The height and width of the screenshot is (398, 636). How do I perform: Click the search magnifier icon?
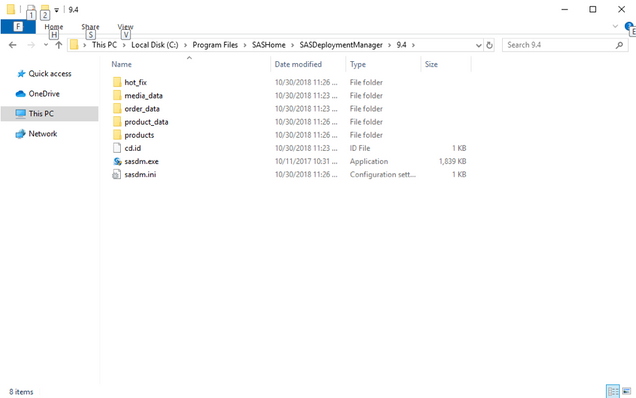(619, 45)
